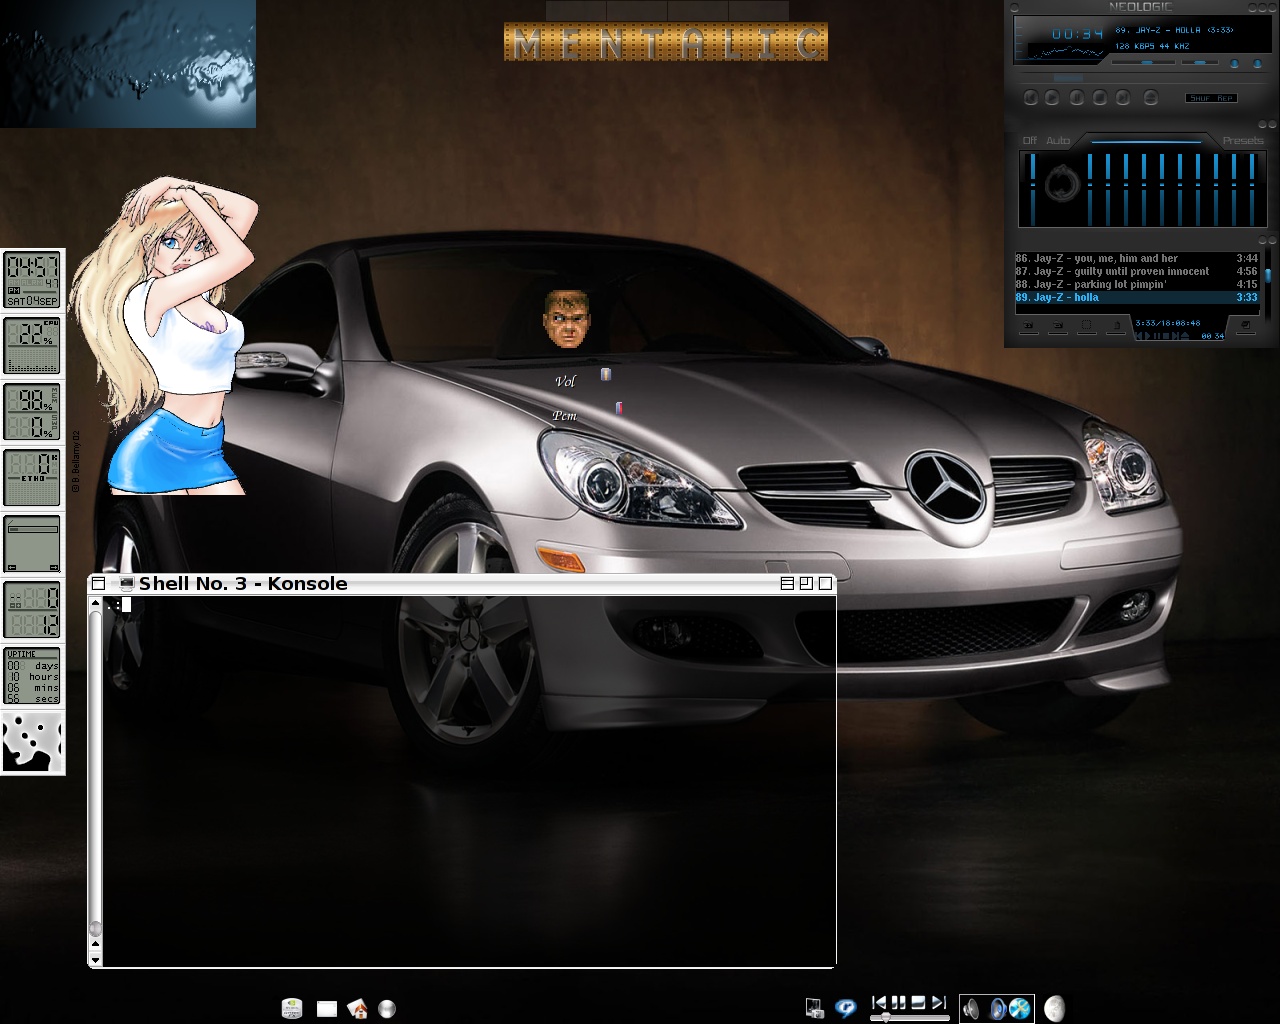
Task: Click stop in bottom panel media controls
Action: (918, 1003)
